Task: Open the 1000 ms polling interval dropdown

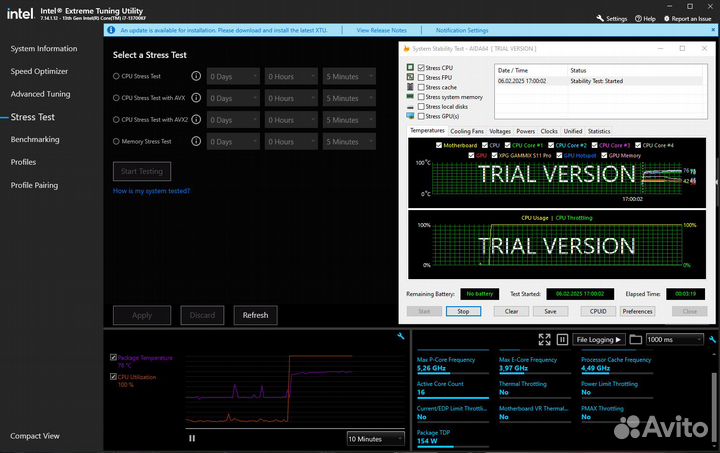Action: [x=677, y=340]
